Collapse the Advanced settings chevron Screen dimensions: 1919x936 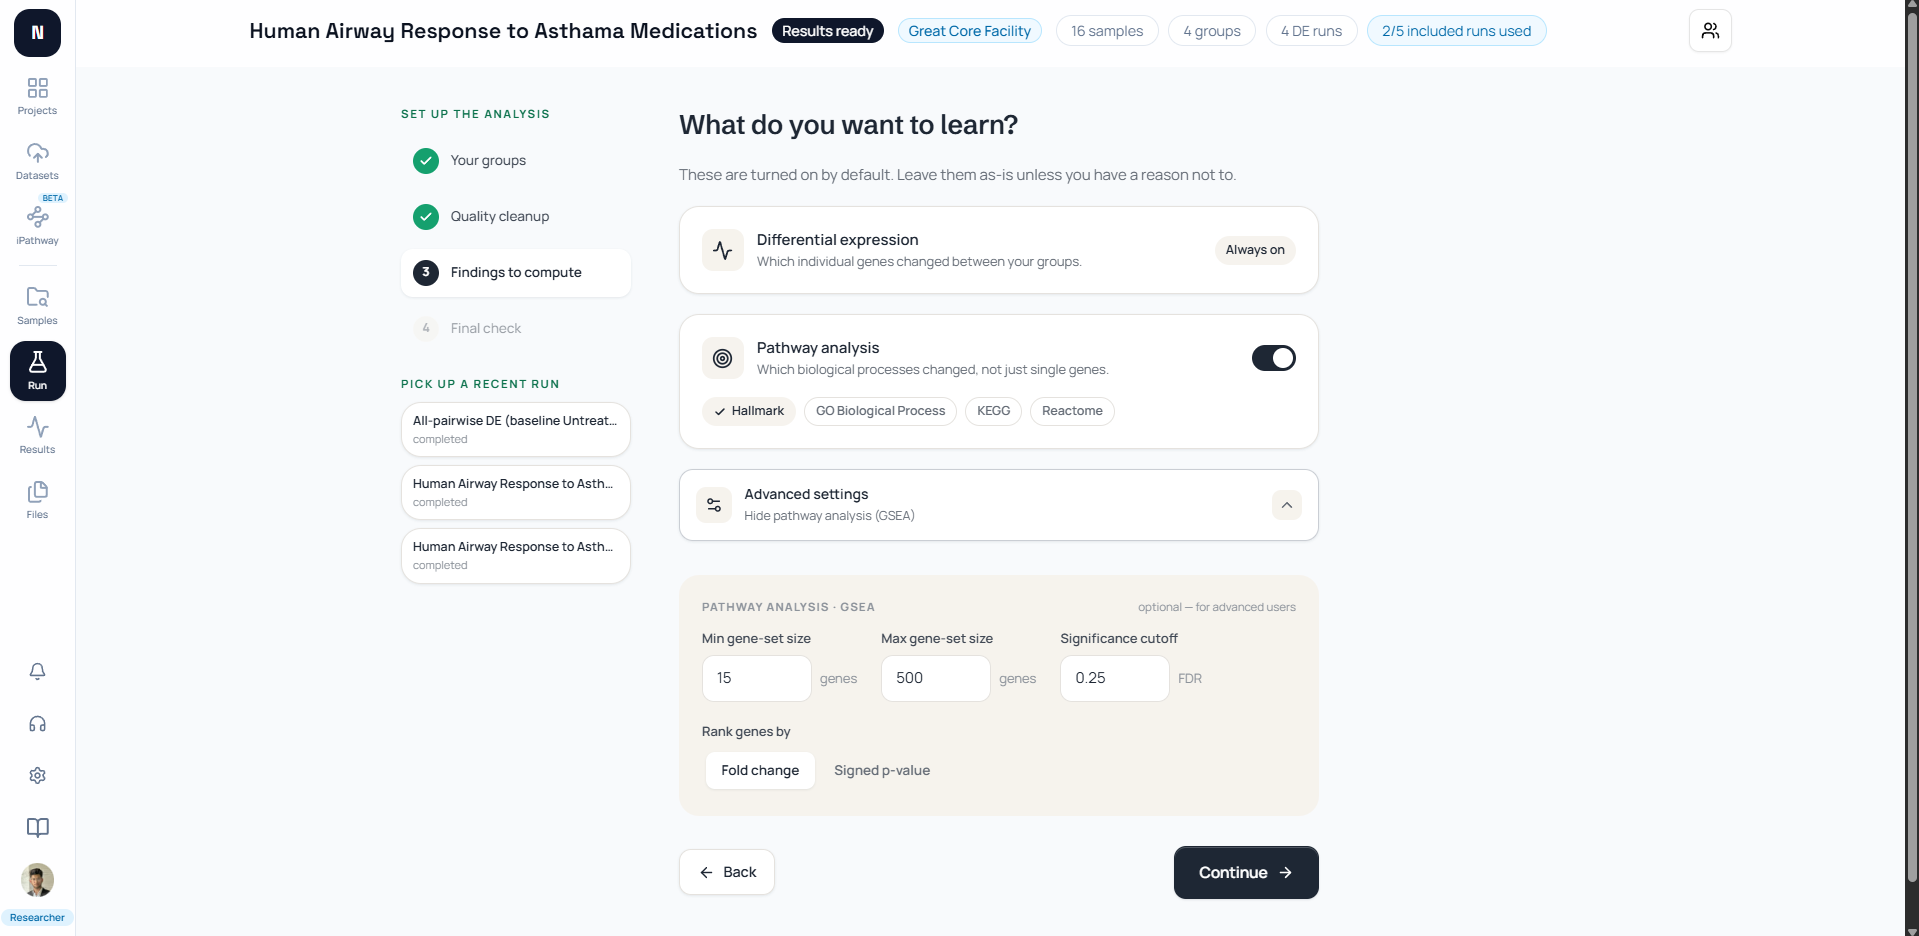pos(1286,505)
